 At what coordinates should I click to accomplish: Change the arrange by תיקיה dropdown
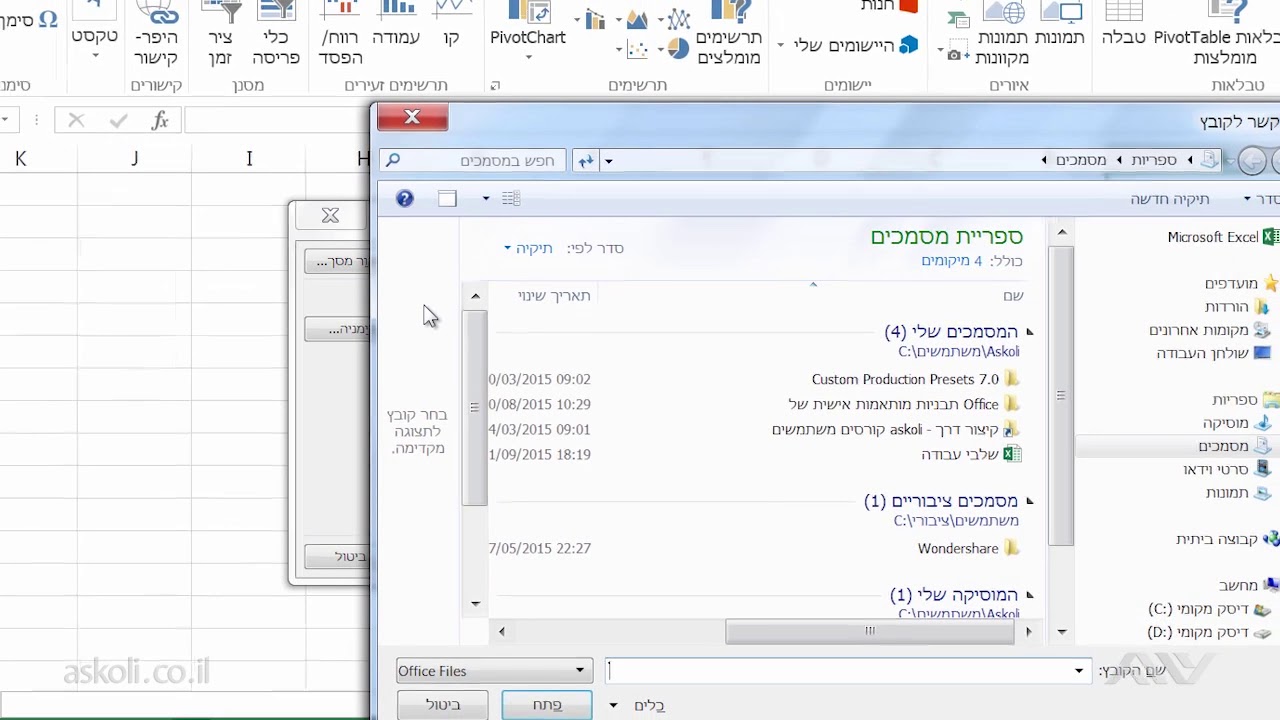[x=528, y=248]
